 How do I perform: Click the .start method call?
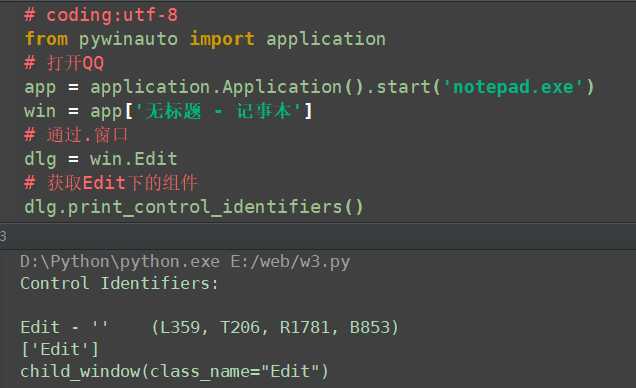(400, 87)
